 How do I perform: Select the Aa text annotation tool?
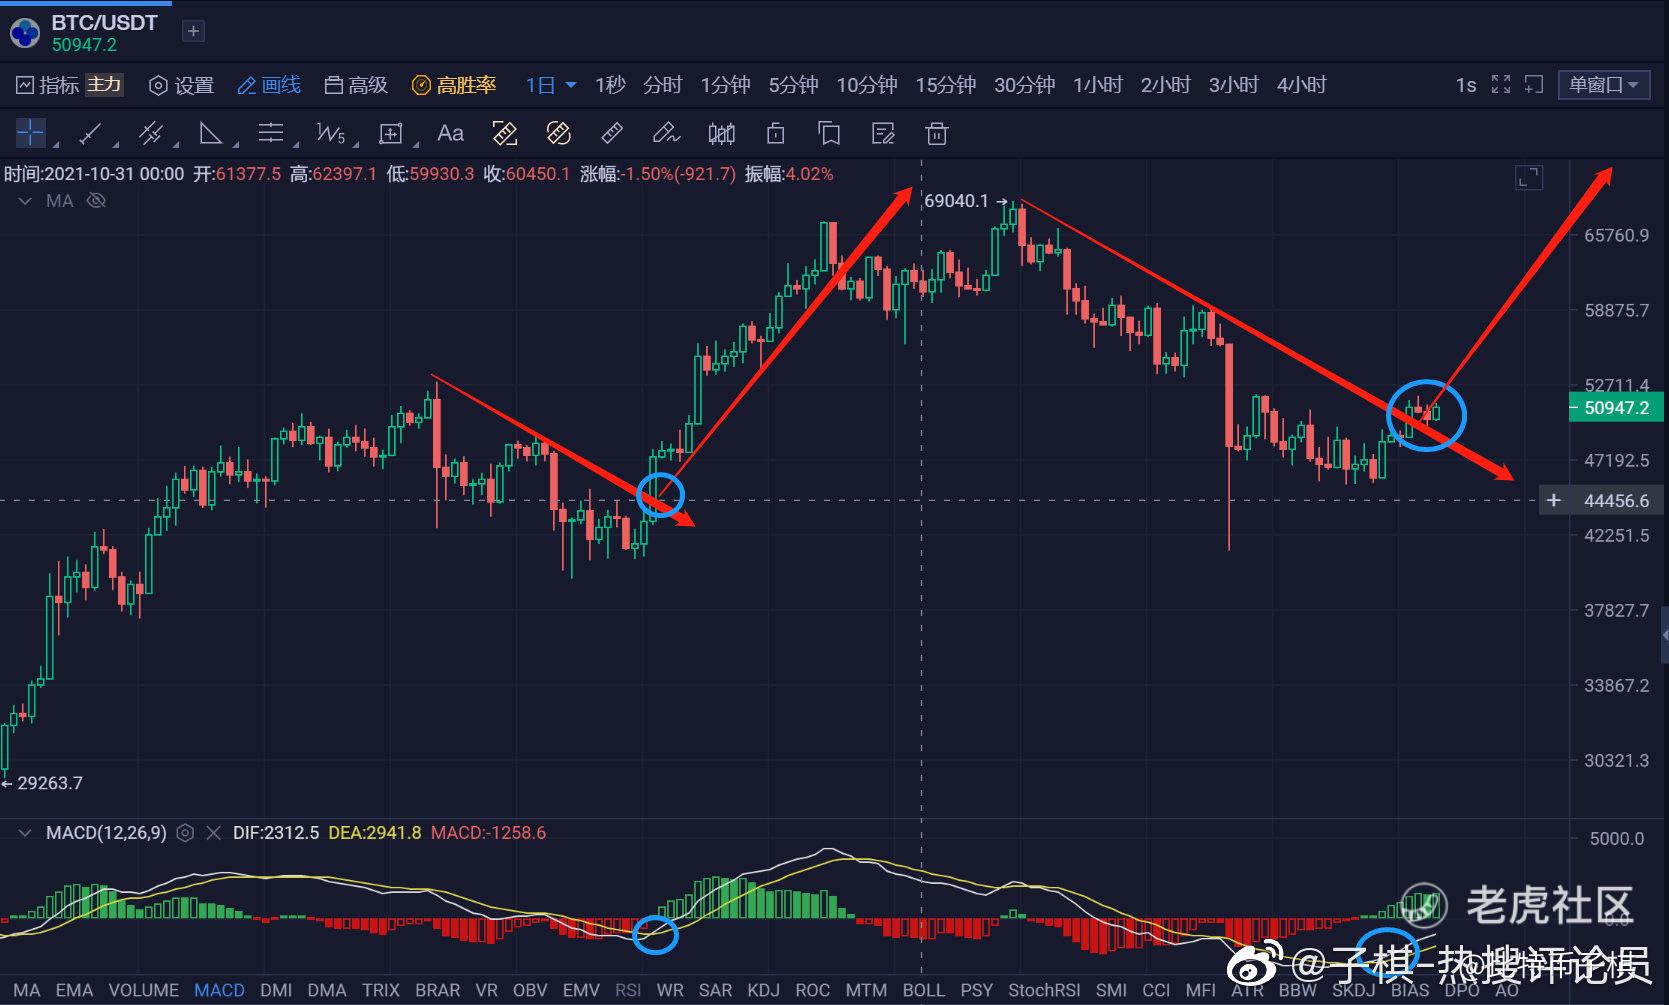[451, 133]
